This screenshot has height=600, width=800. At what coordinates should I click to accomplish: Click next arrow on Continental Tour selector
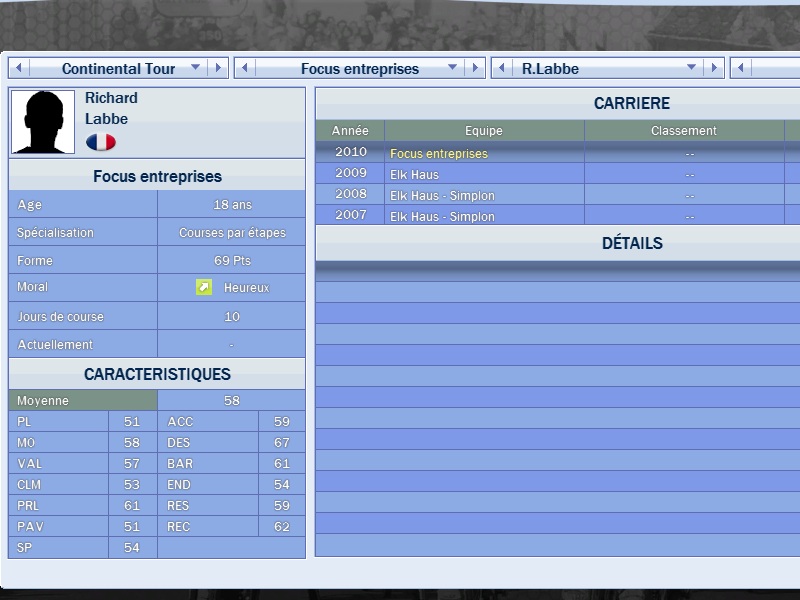tap(217, 68)
